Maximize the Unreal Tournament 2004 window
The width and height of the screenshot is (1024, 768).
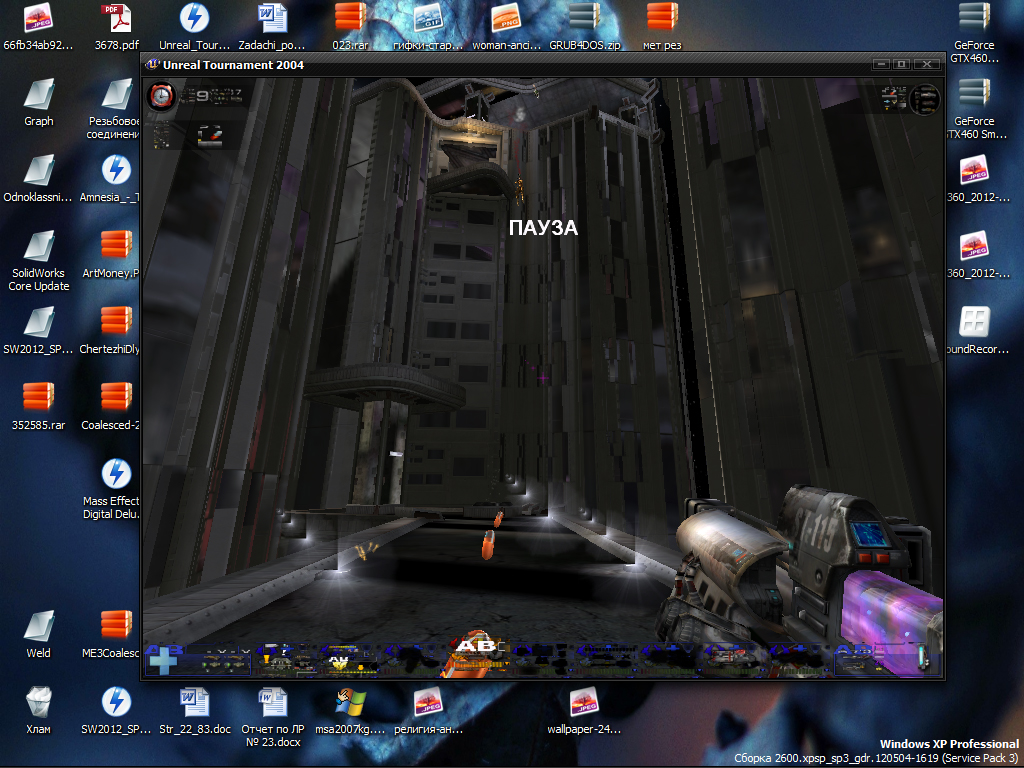coord(902,64)
